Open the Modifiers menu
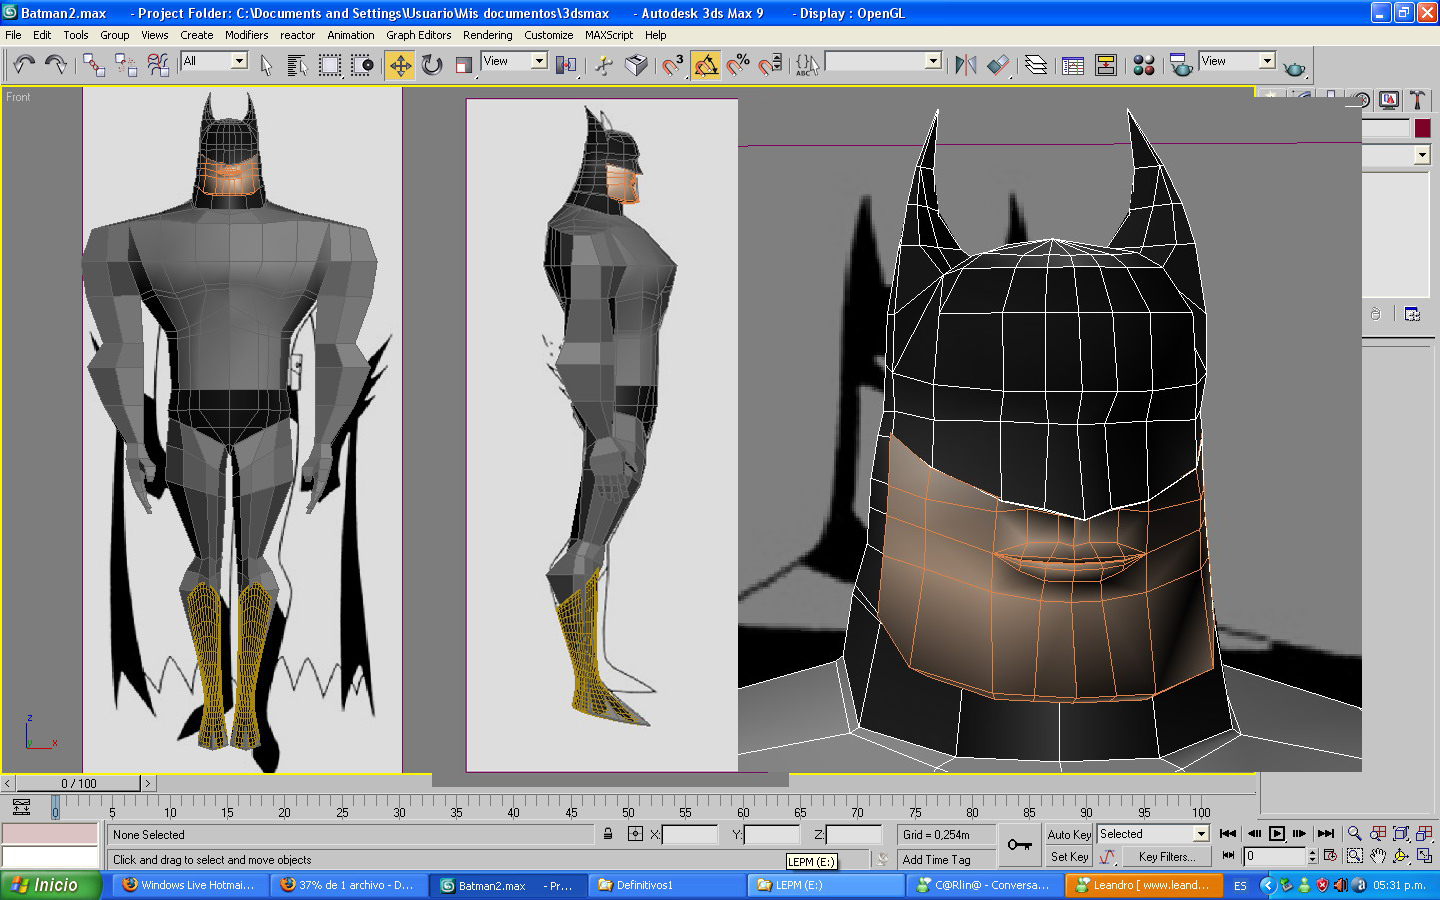 tap(246, 35)
